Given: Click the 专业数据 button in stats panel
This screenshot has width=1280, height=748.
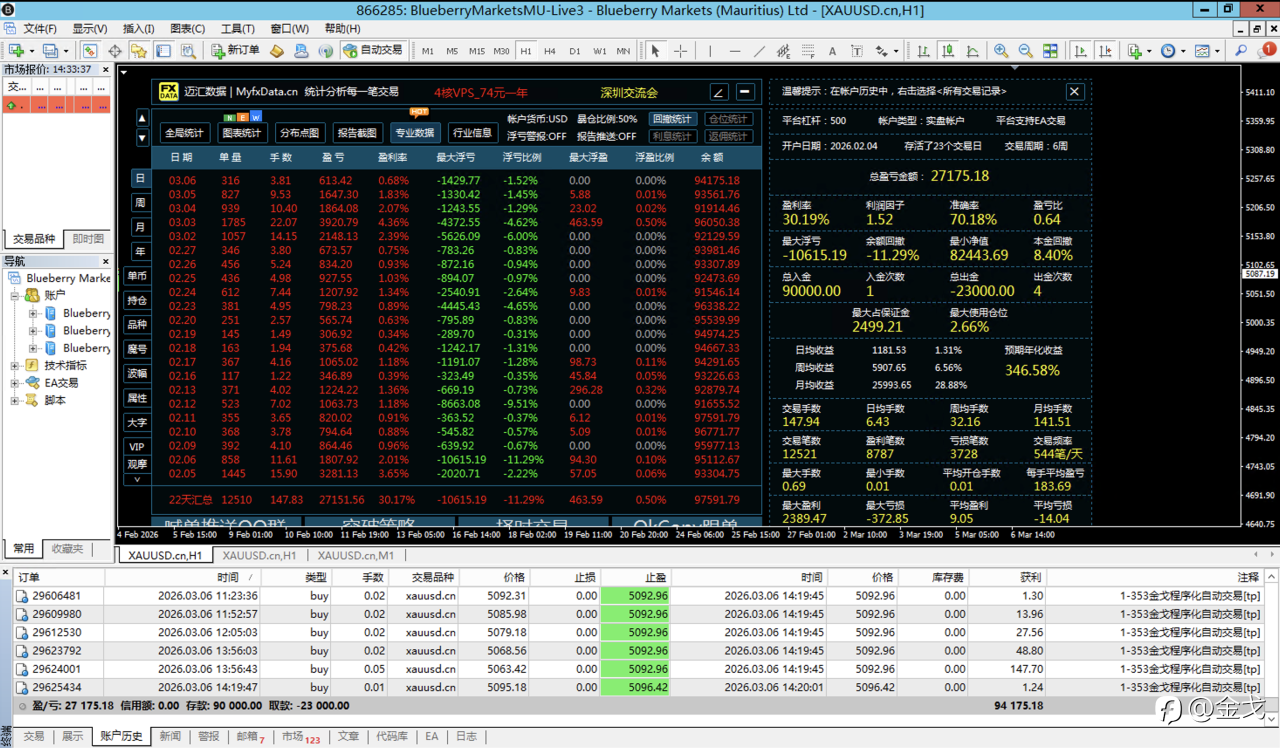Looking at the screenshot, I should pyautogui.click(x=414, y=133).
